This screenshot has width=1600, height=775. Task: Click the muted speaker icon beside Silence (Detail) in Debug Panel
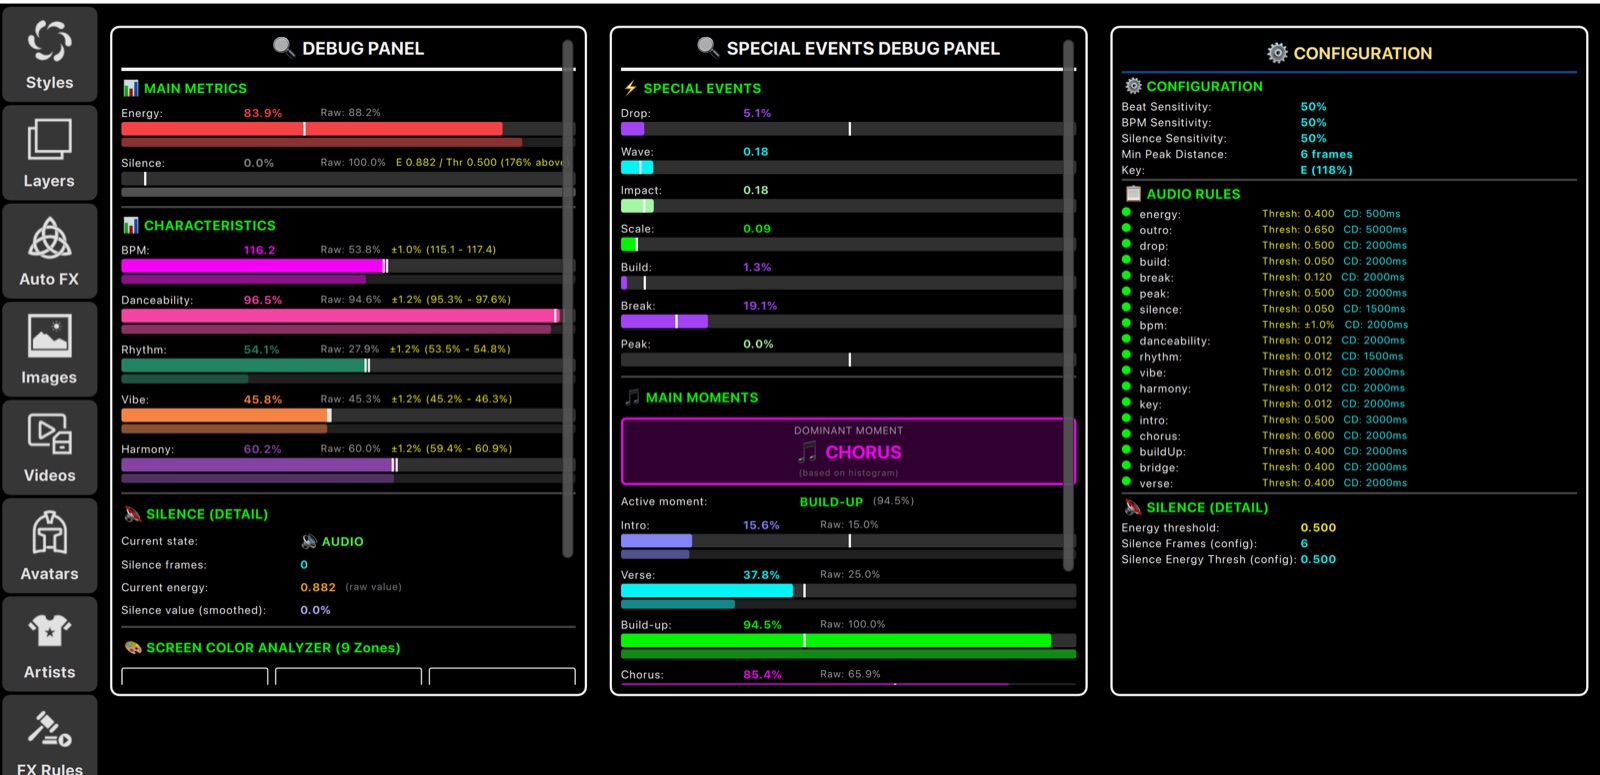[x=132, y=514]
